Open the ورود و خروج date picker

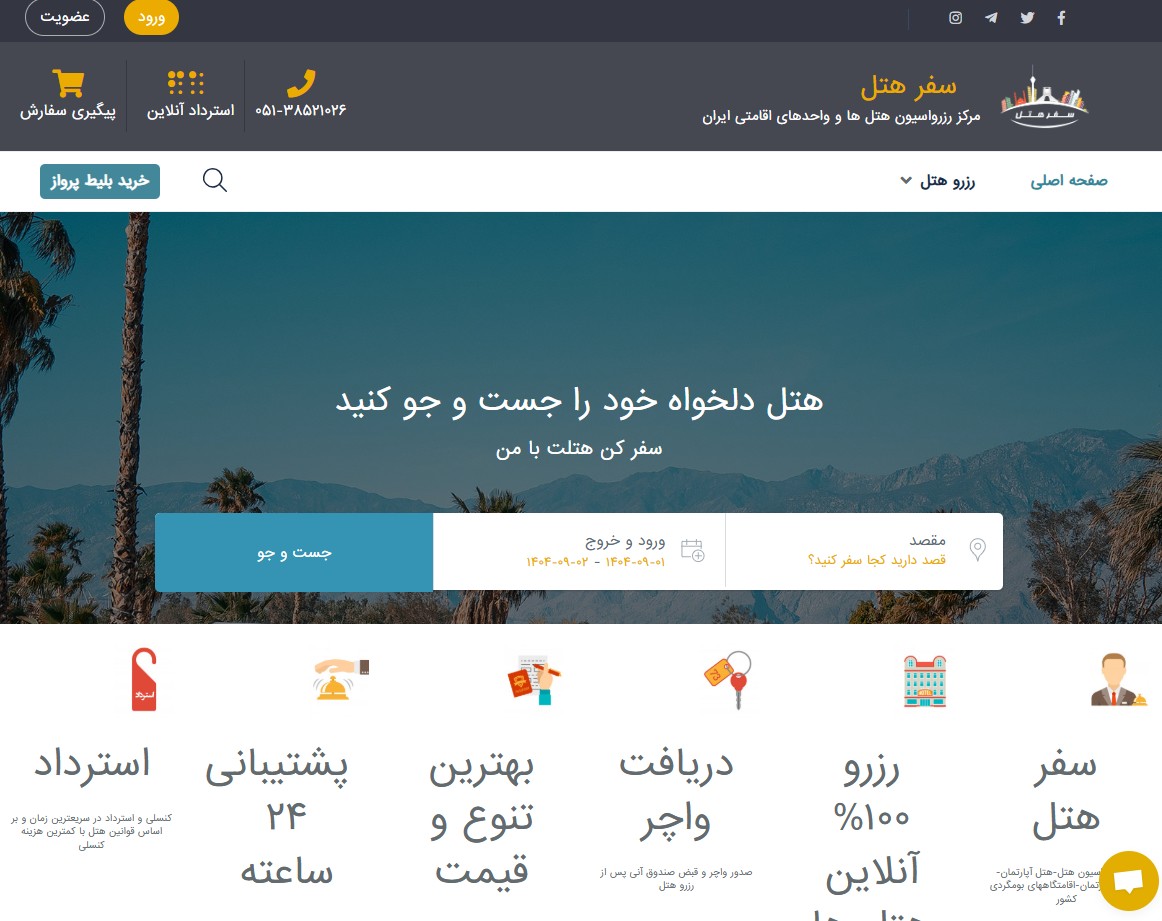580,551
